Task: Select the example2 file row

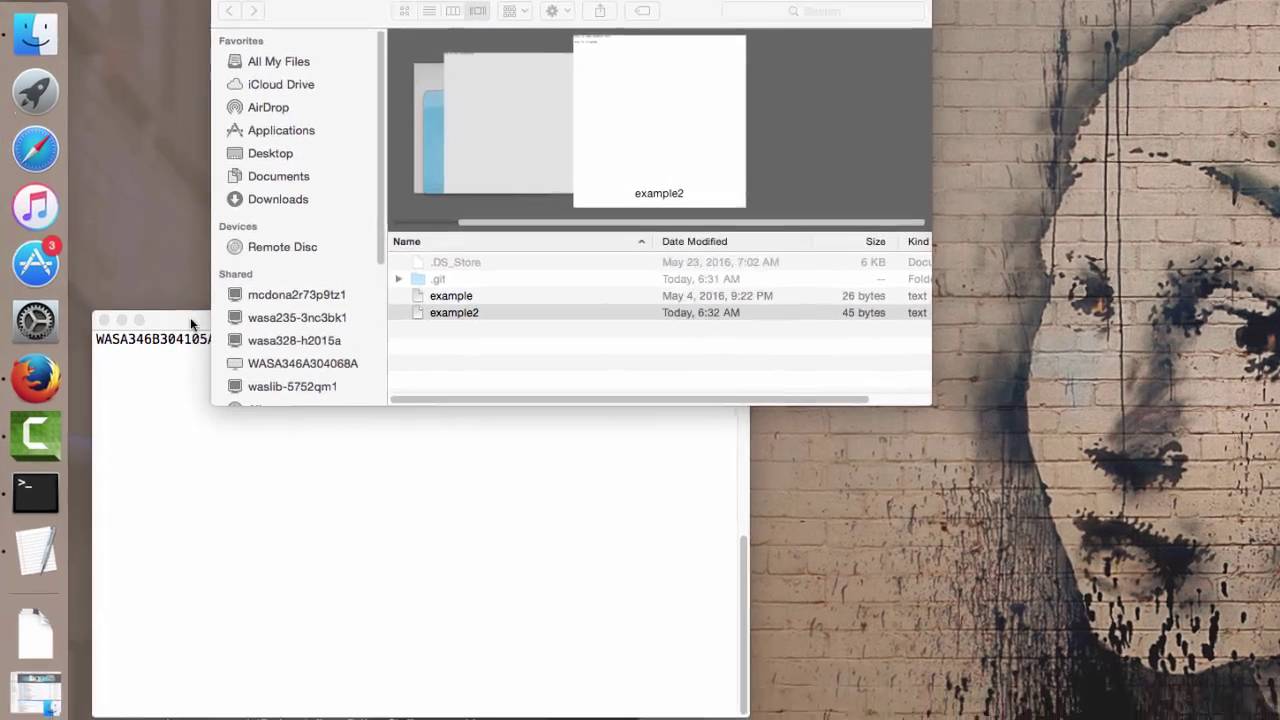Action: (660, 313)
